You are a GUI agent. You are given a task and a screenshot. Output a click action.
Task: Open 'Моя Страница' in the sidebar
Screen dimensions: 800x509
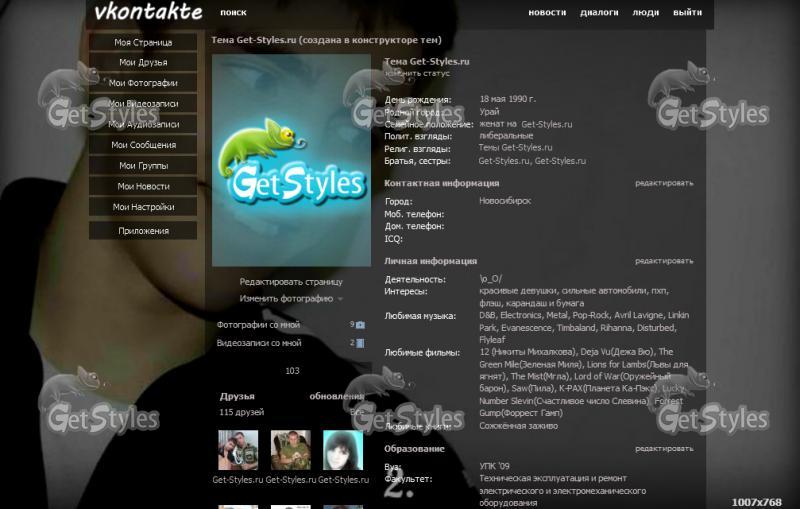click(x=143, y=42)
